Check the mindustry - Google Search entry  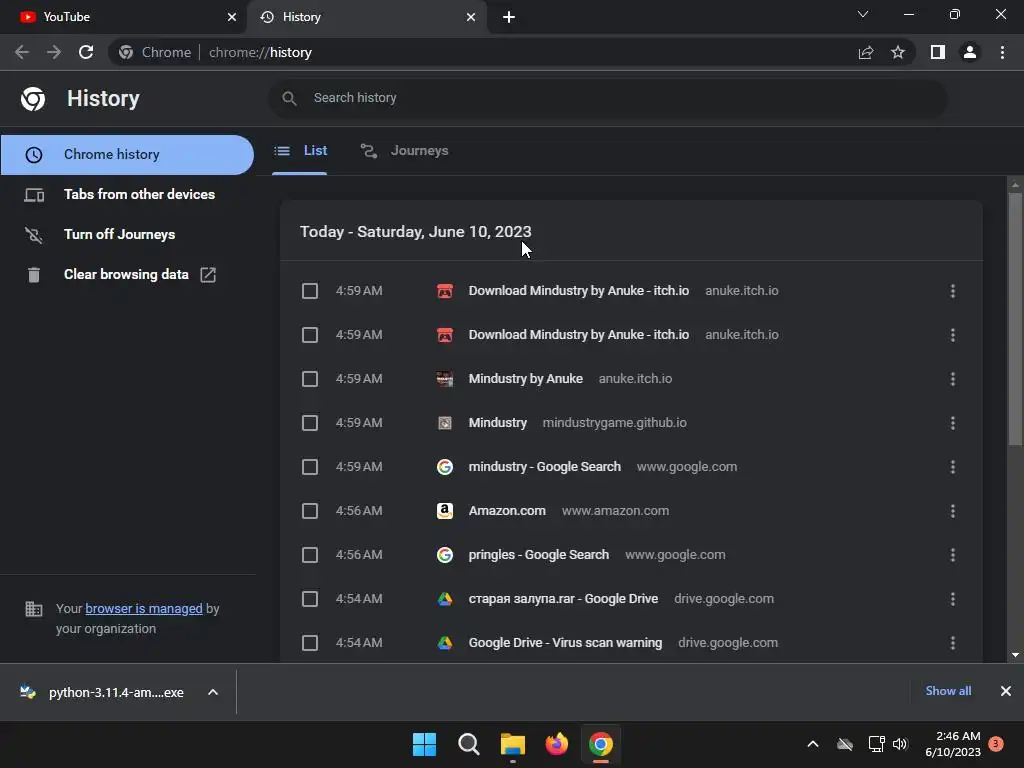pyautogui.click(x=310, y=467)
